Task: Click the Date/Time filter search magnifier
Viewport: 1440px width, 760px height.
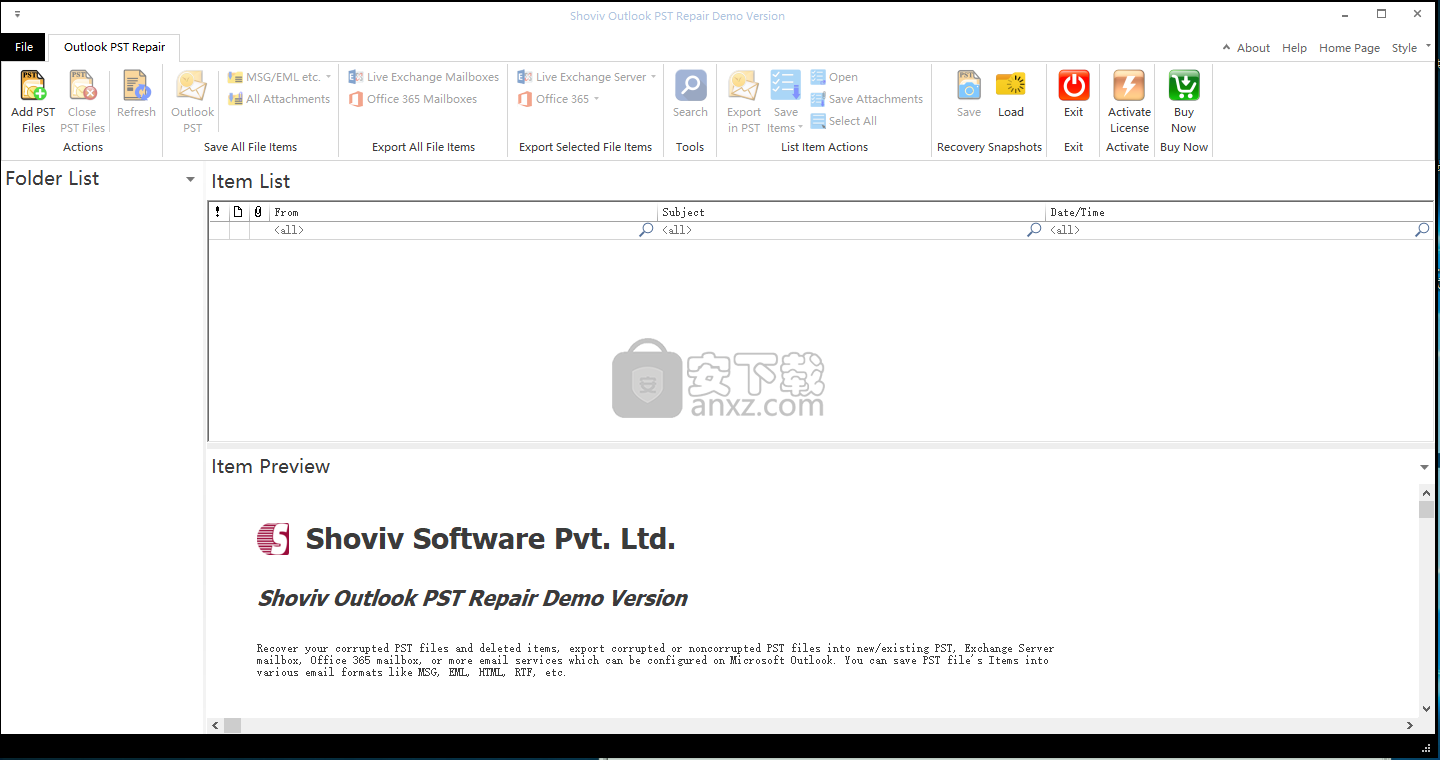Action: (1422, 230)
